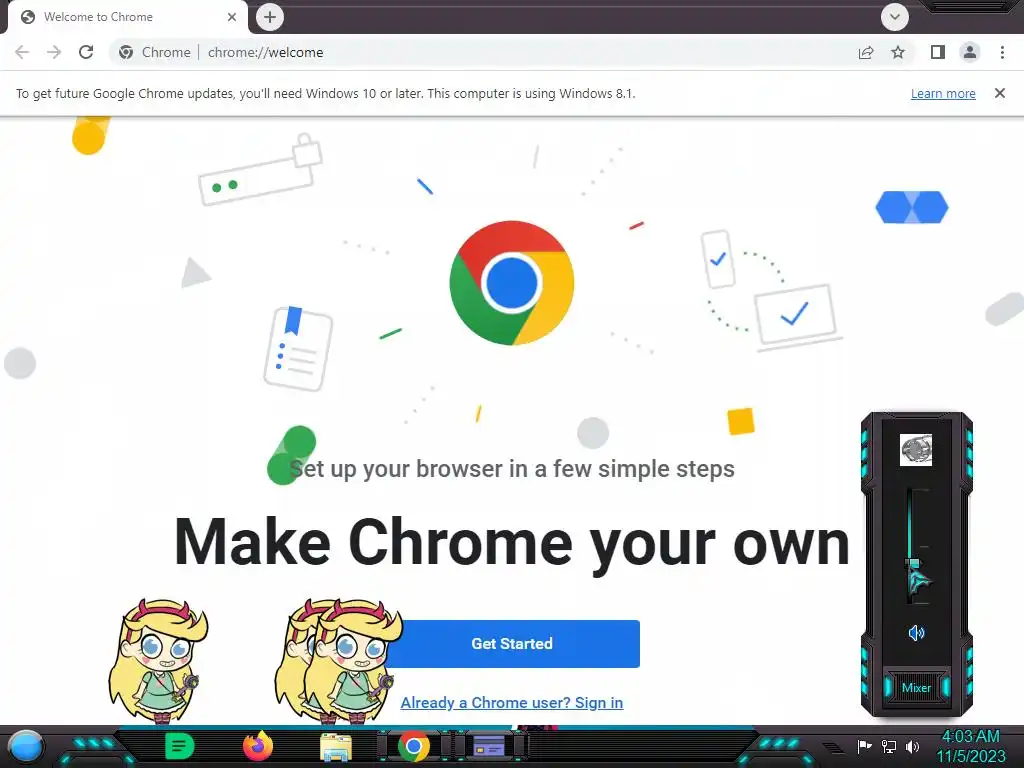1024x768 pixels.
Task: Click the leftmost Star Butterfly character
Action: click(158, 661)
